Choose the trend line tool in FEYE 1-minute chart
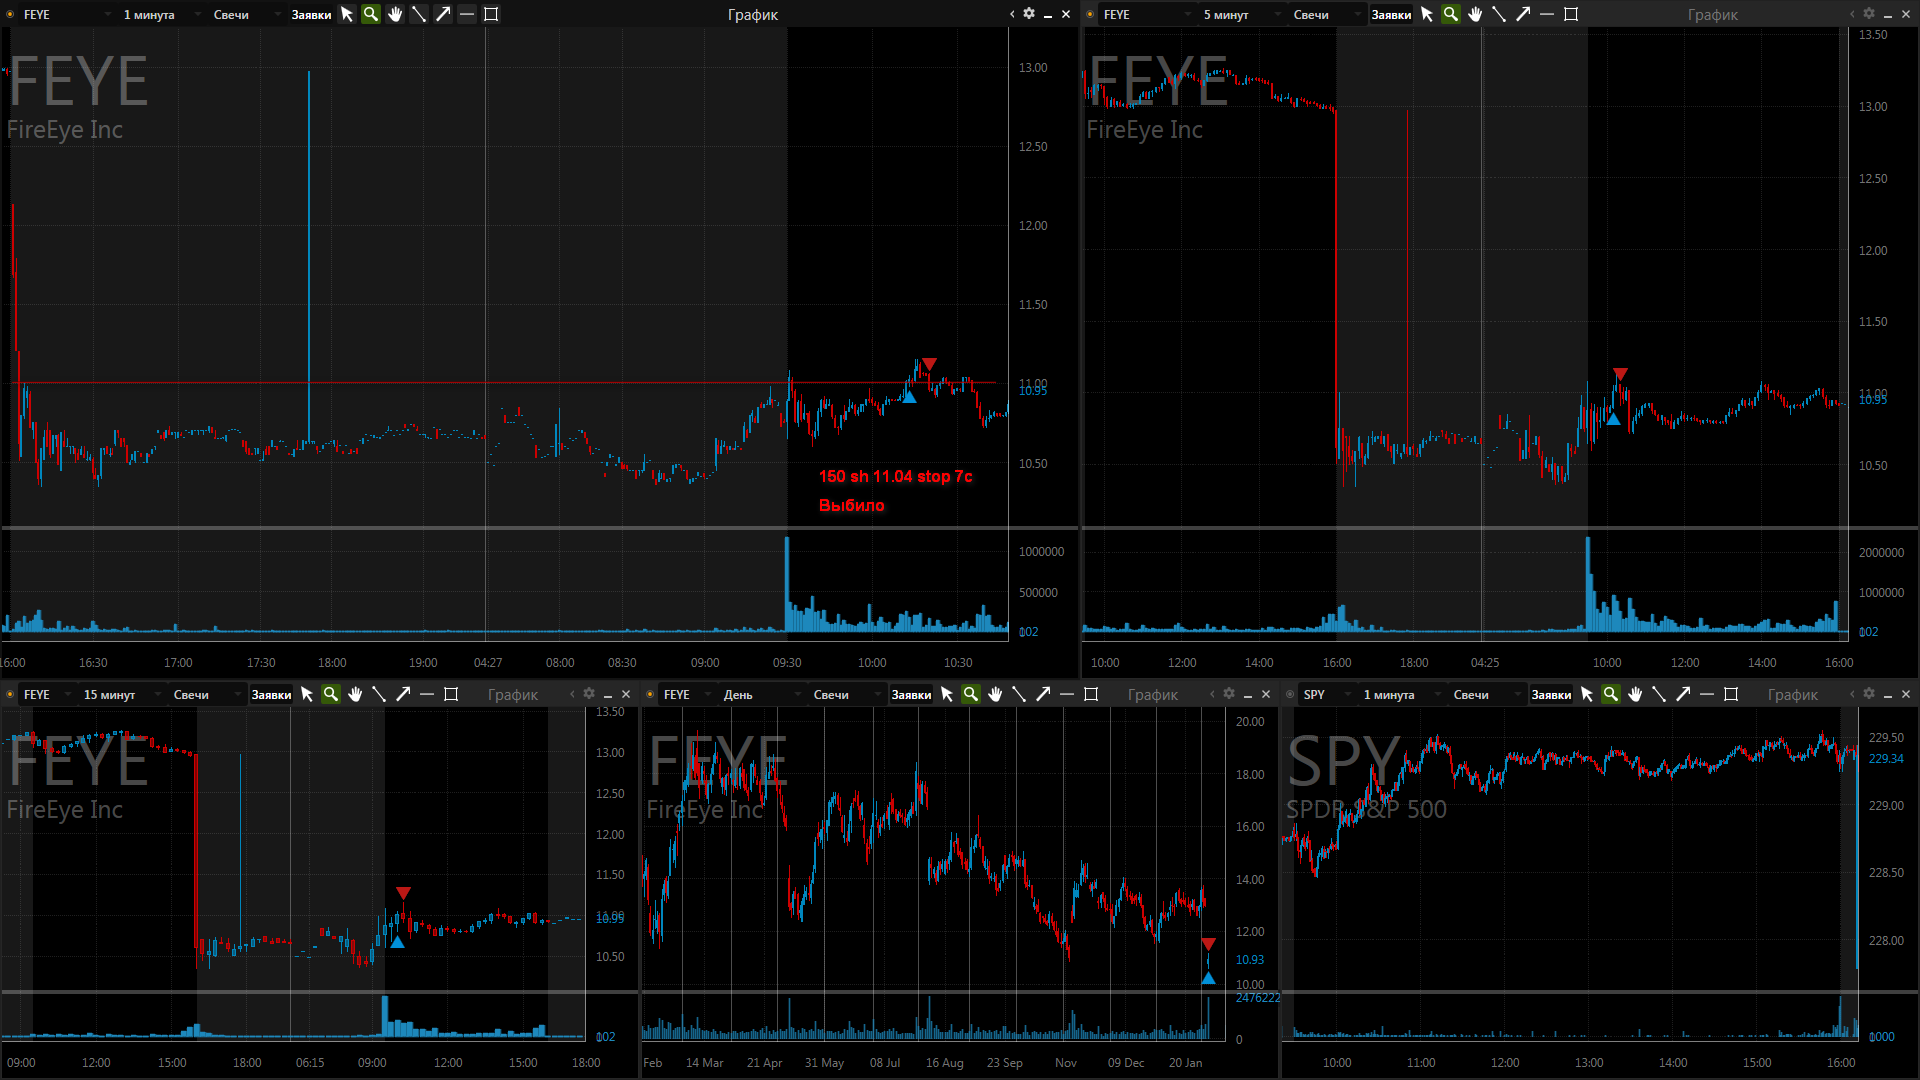Image resolution: width=1920 pixels, height=1080 pixels. click(419, 14)
